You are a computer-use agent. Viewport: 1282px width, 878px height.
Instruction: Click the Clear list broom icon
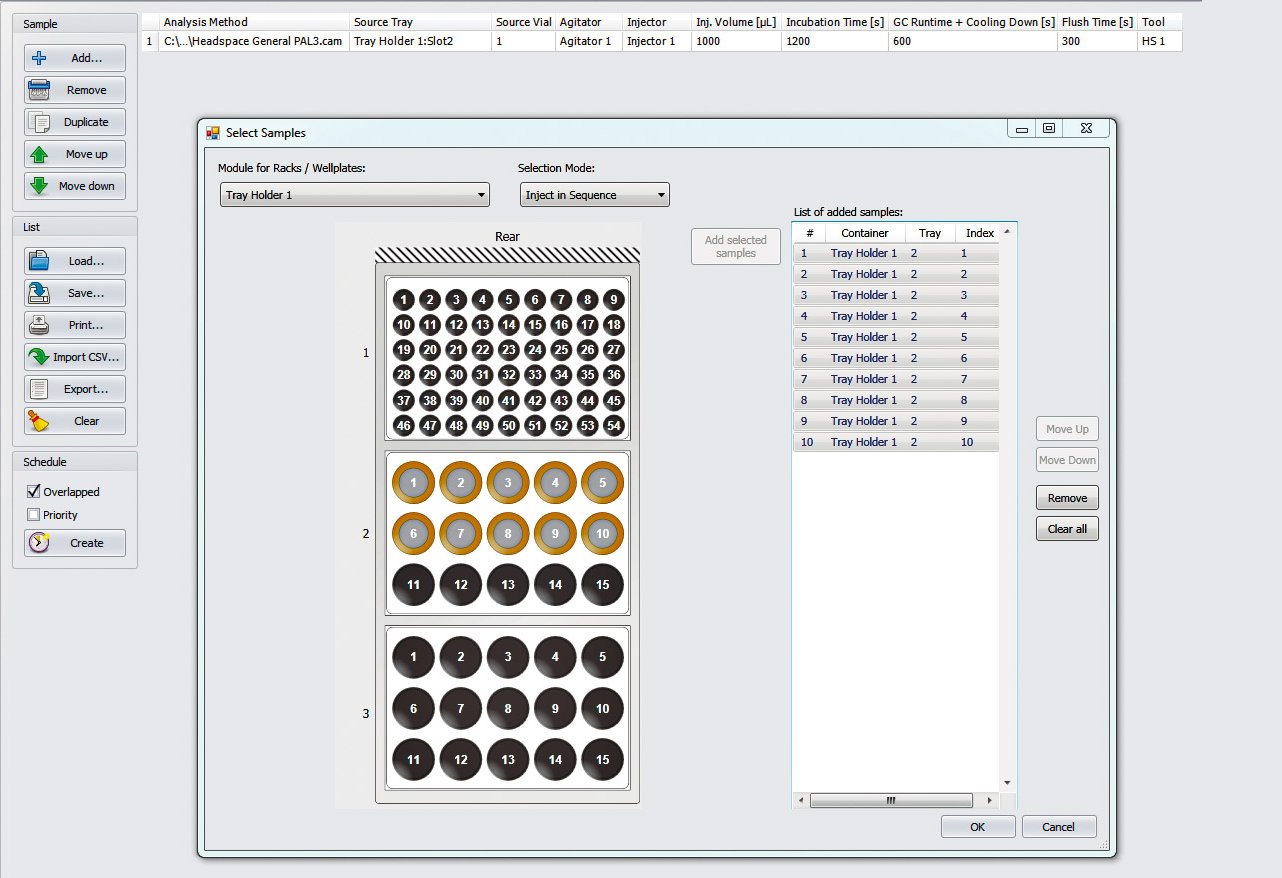click(x=40, y=421)
